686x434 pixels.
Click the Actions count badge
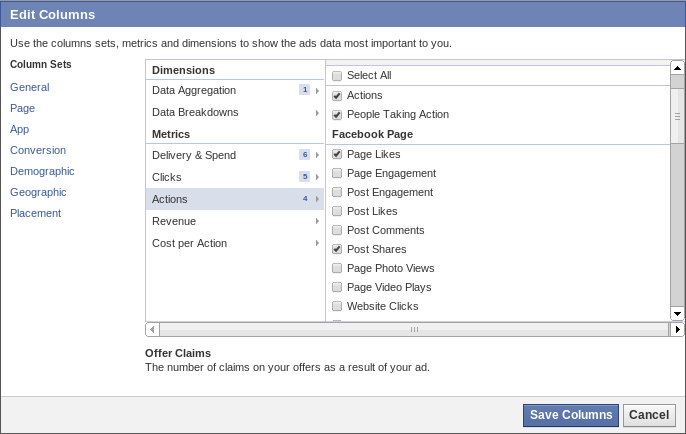coord(304,199)
